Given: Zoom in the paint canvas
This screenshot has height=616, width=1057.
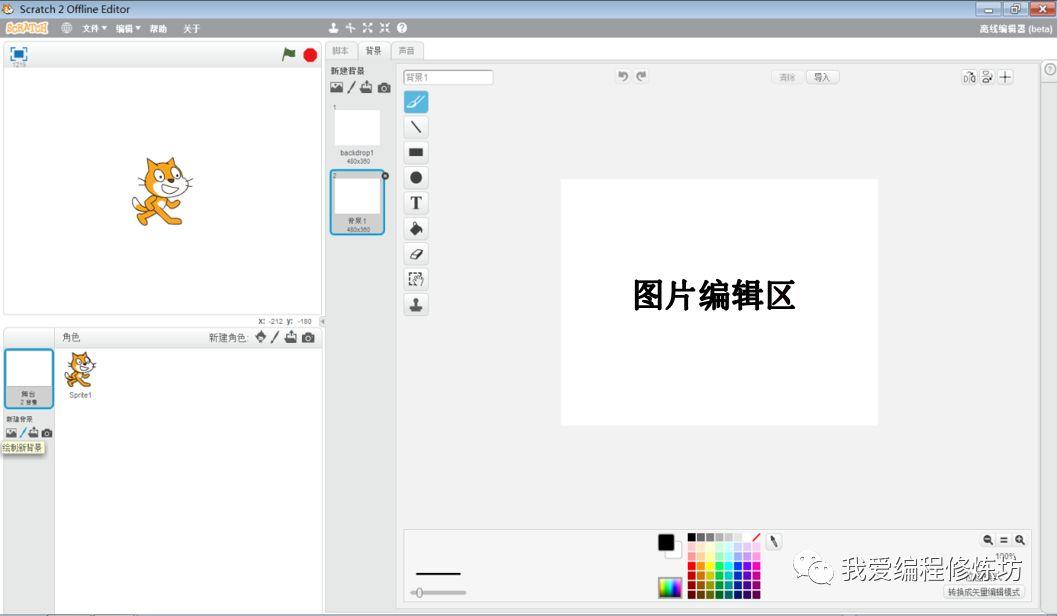Looking at the screenshot, I should 1020,540.
